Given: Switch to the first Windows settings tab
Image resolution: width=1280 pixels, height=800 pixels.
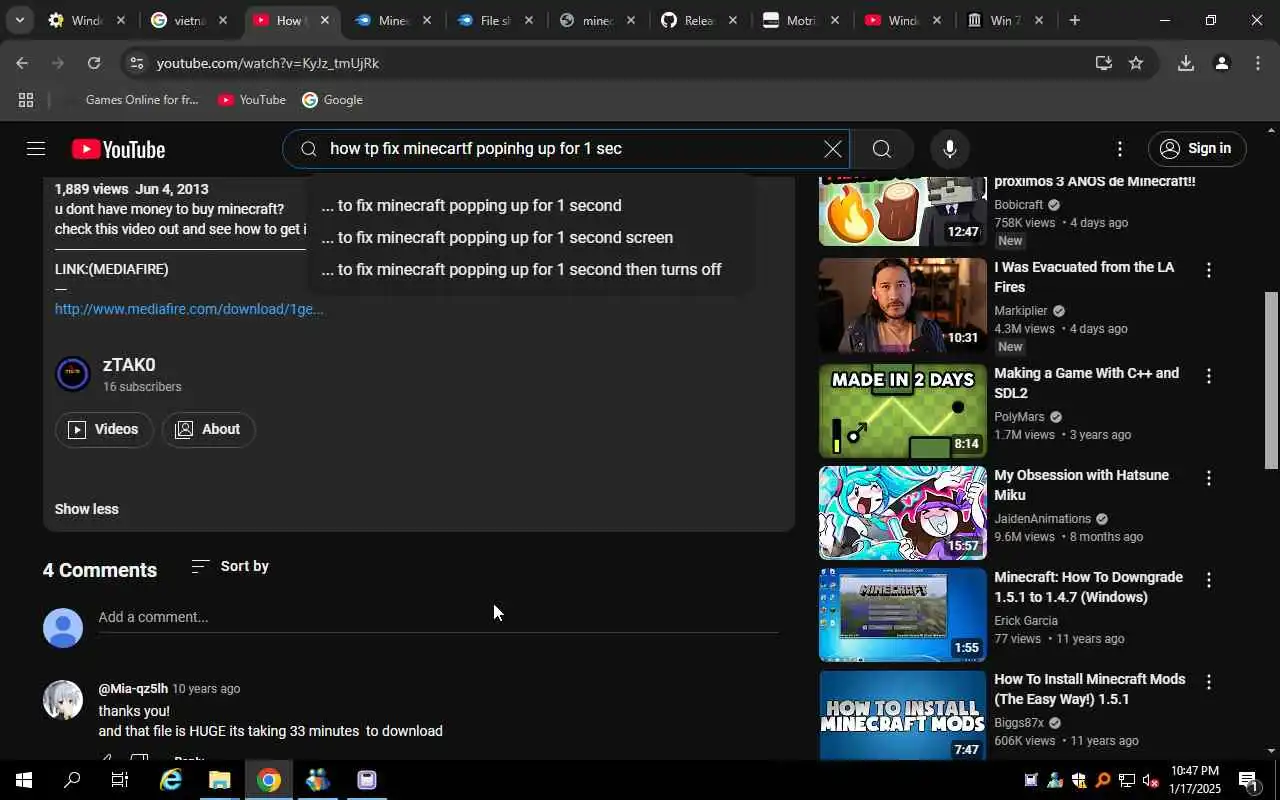Looking at the screenshot, I should click(86, 20).
